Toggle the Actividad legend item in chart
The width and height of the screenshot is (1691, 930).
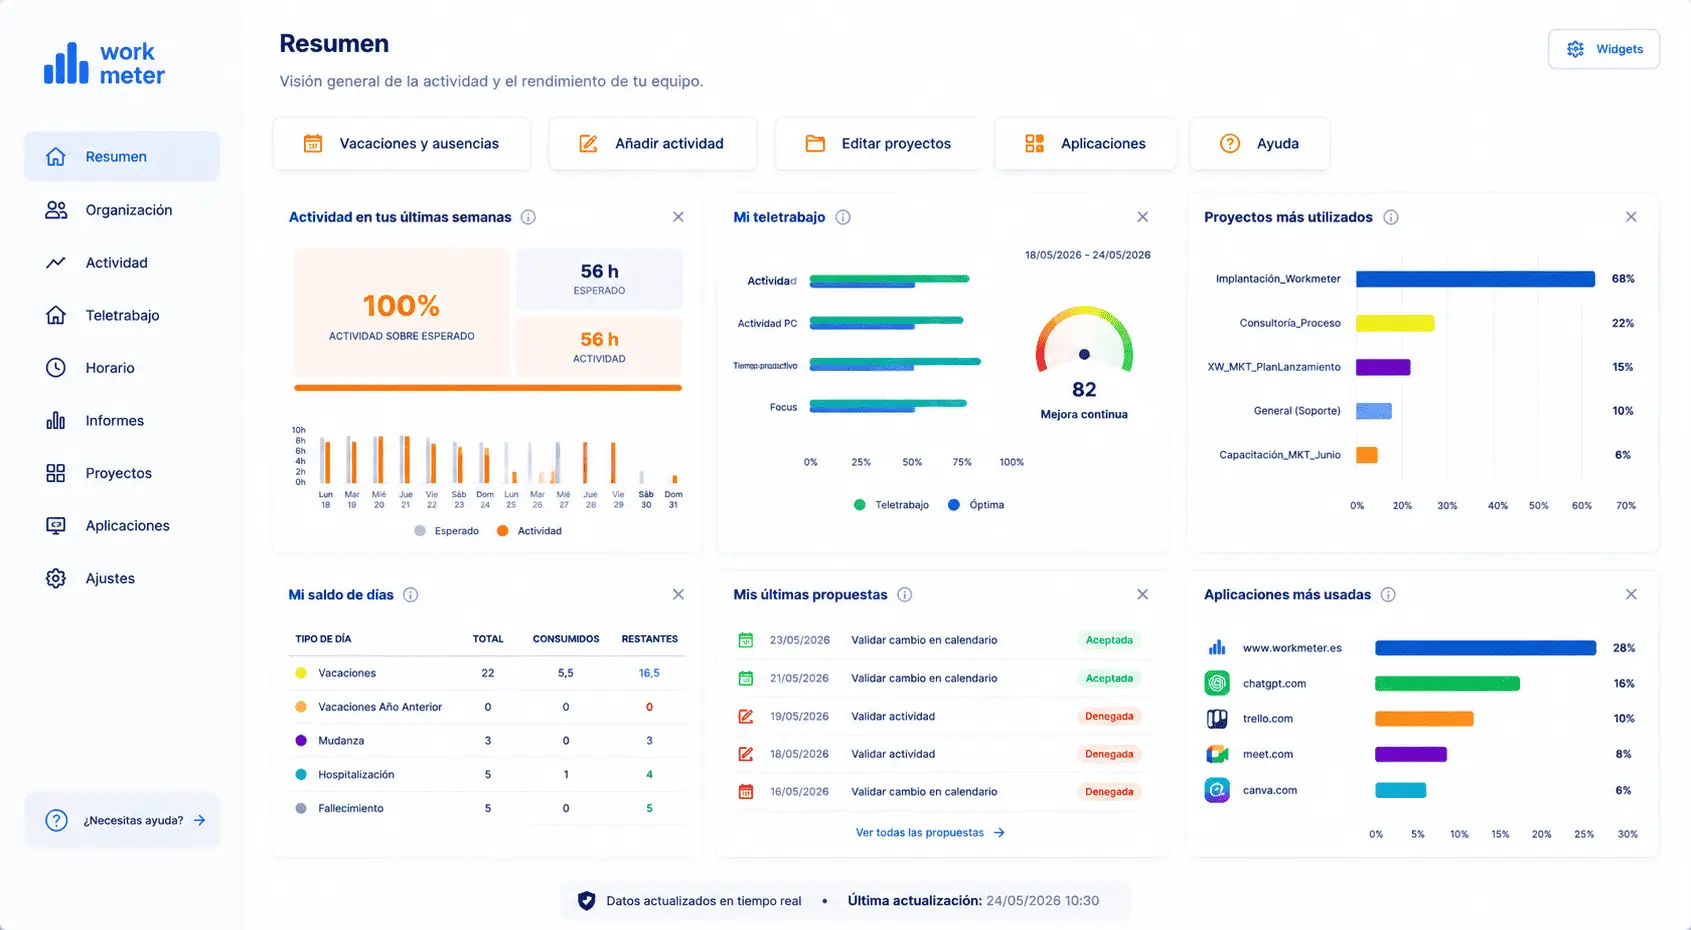[529, 531]
